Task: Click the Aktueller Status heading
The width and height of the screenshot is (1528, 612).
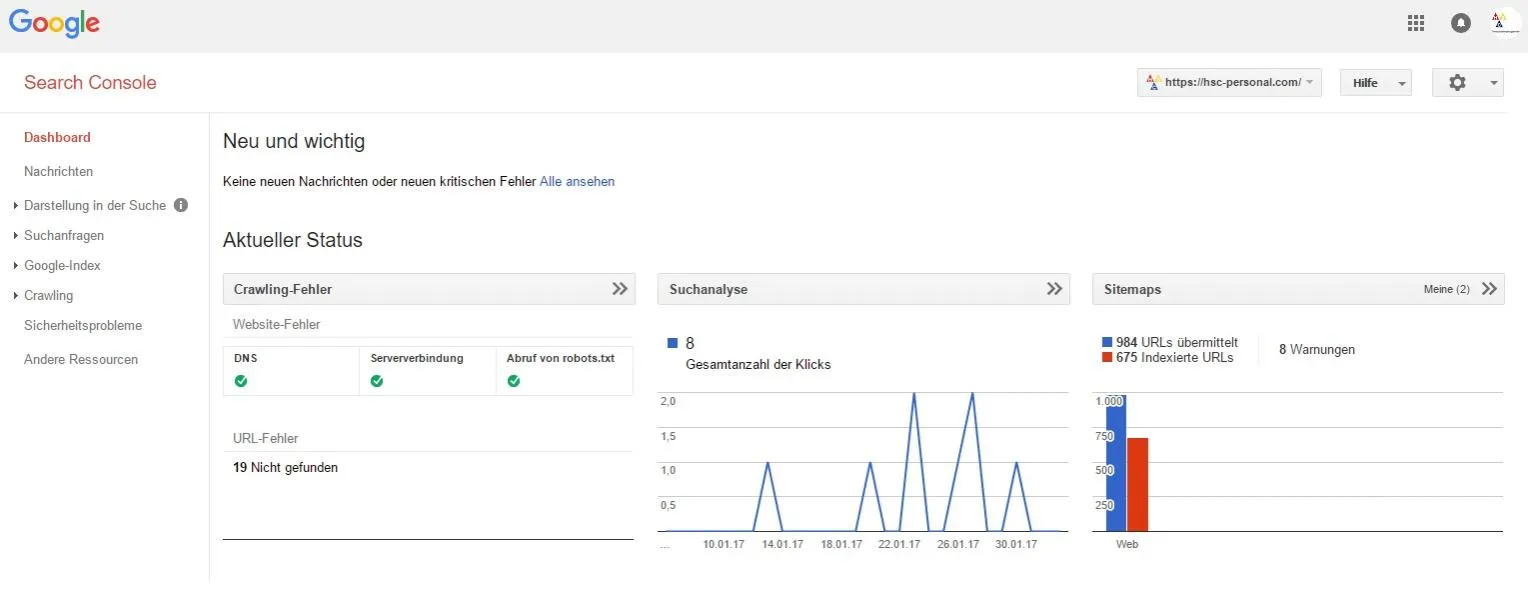Action: tap(293, 240)
